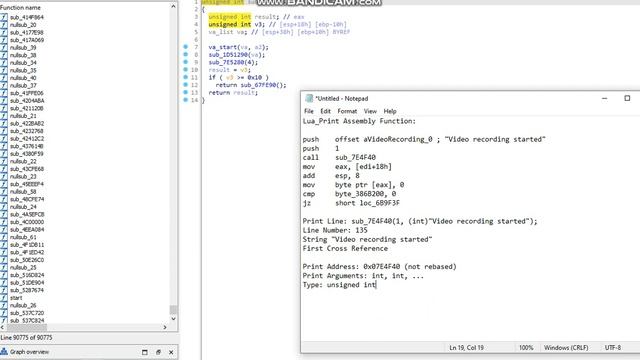Float the Graph overview panel

point(158,352)
